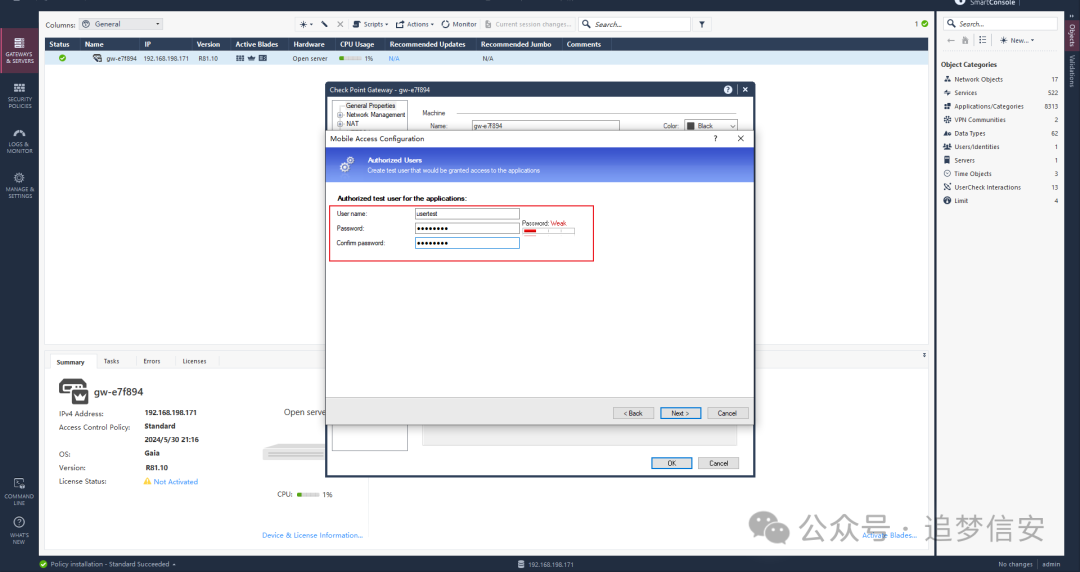Click the Limit category icon
The image size is (1080, 572).
click(947, 201)
